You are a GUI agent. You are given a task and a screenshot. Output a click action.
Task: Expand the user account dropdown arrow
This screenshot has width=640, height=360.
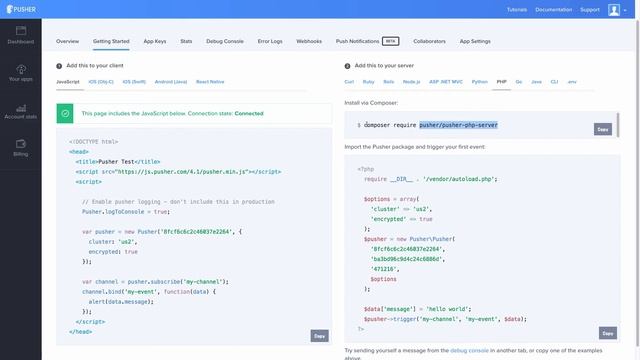tap(625, 10)
